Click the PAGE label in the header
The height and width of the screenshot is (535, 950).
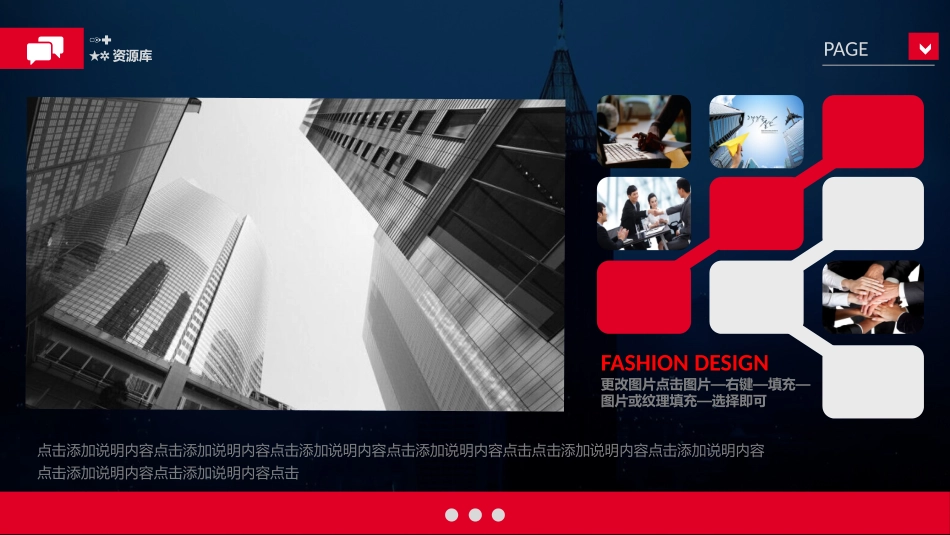[845, 49]
